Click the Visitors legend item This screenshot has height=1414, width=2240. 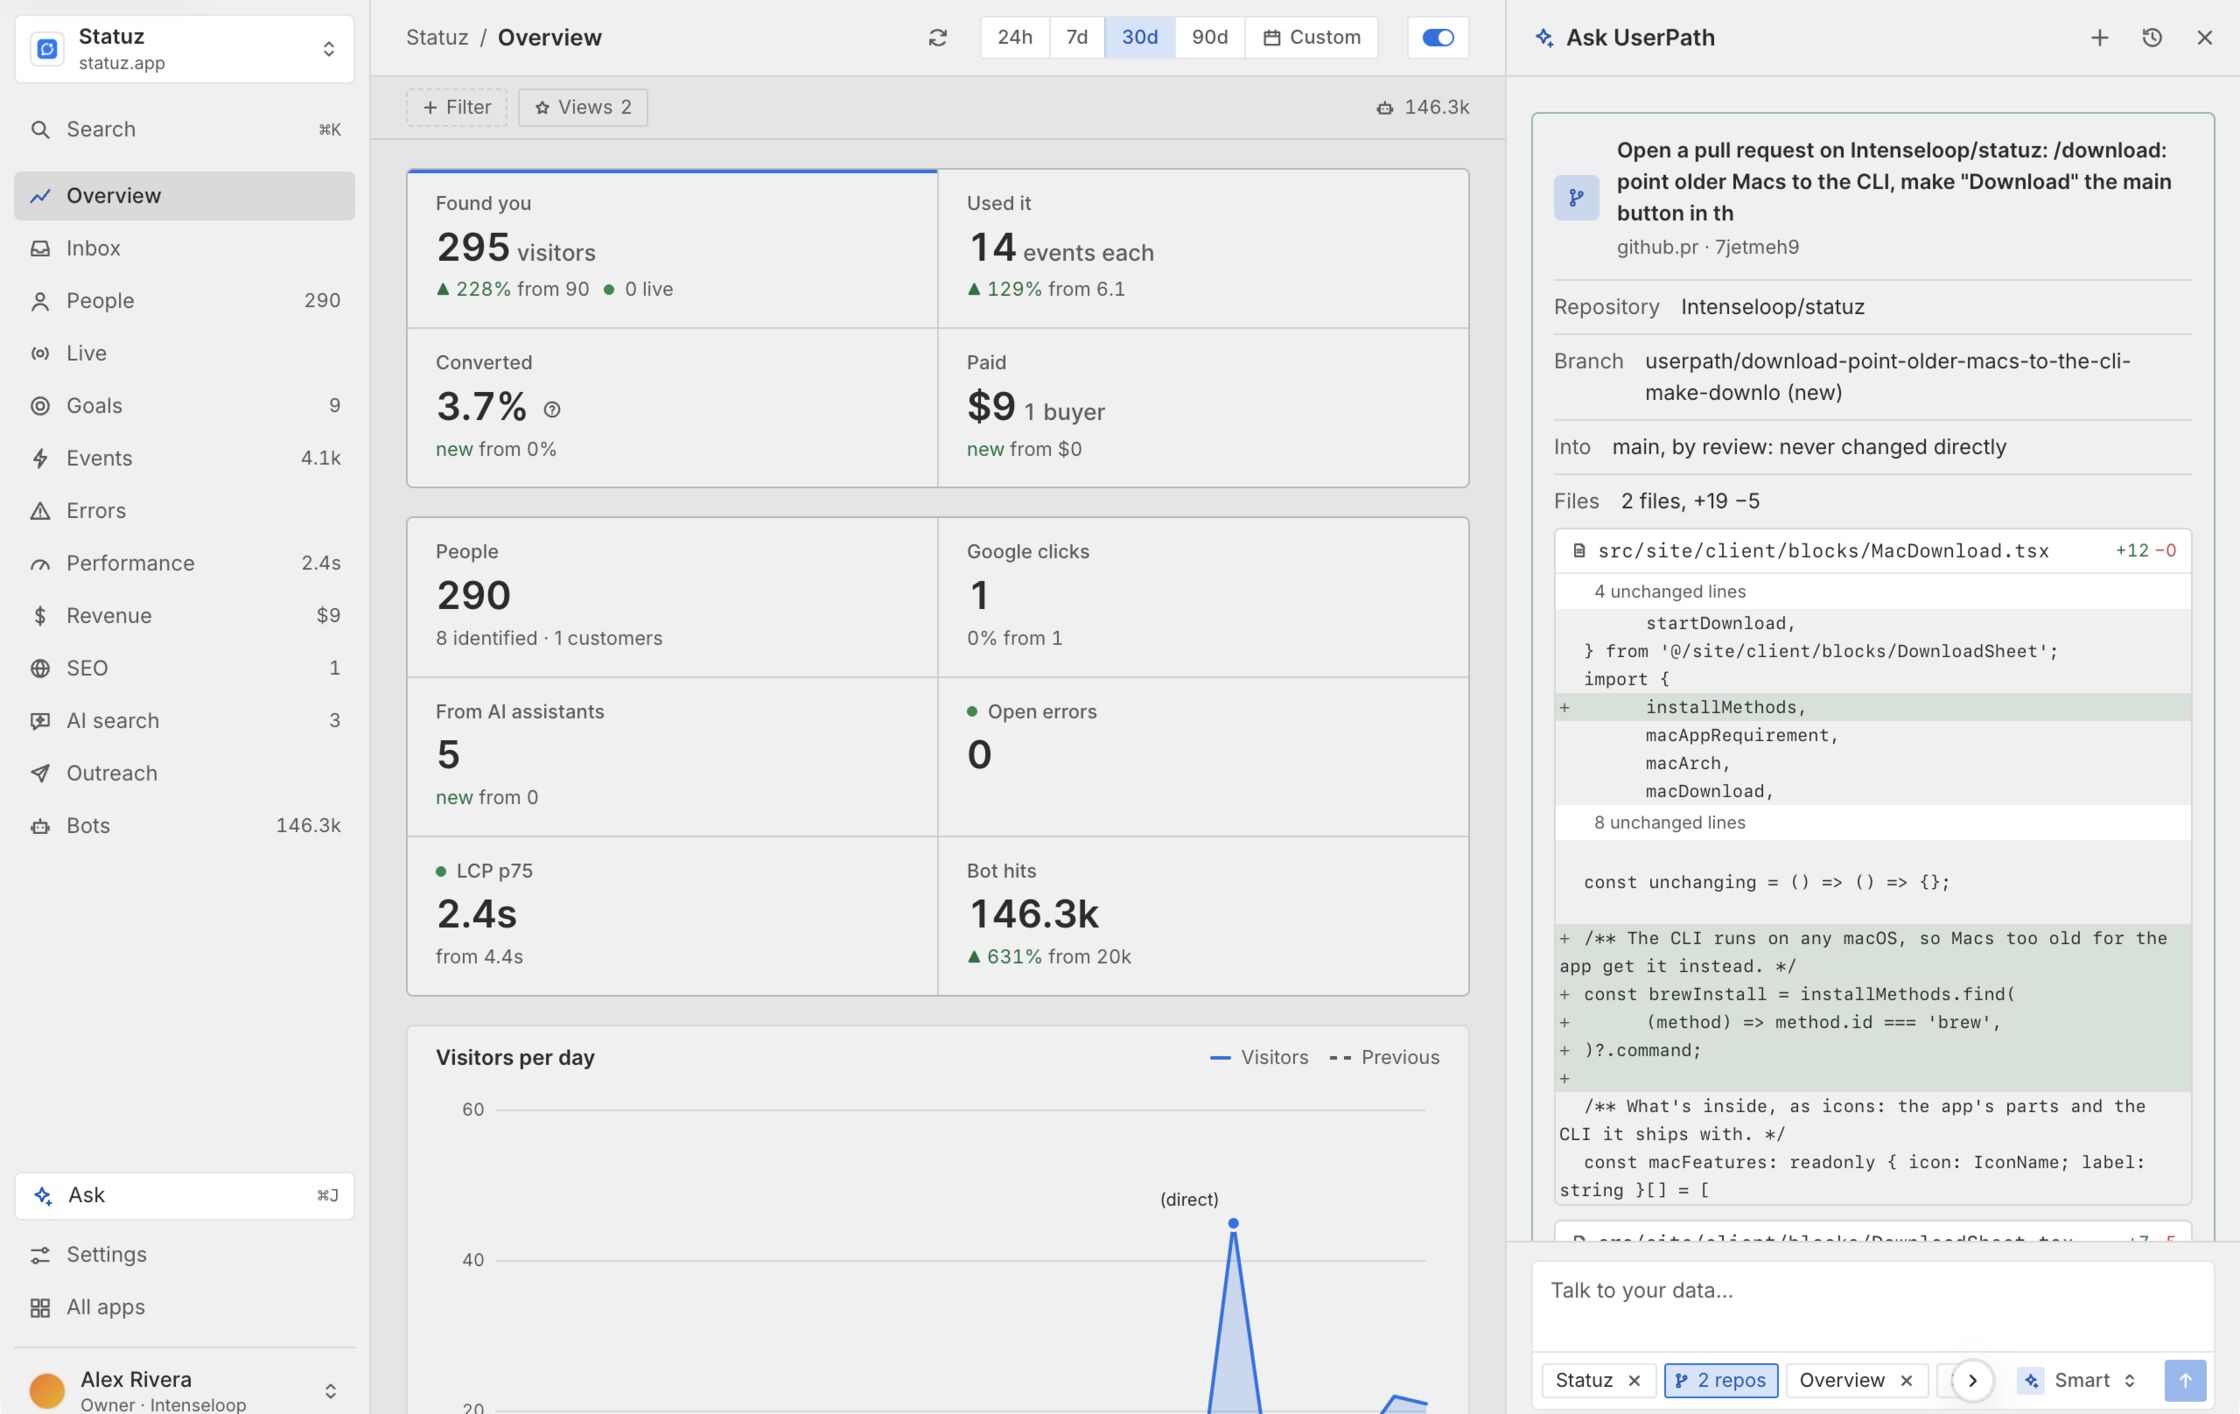pyautogui.click(x=1258, y=1057)
